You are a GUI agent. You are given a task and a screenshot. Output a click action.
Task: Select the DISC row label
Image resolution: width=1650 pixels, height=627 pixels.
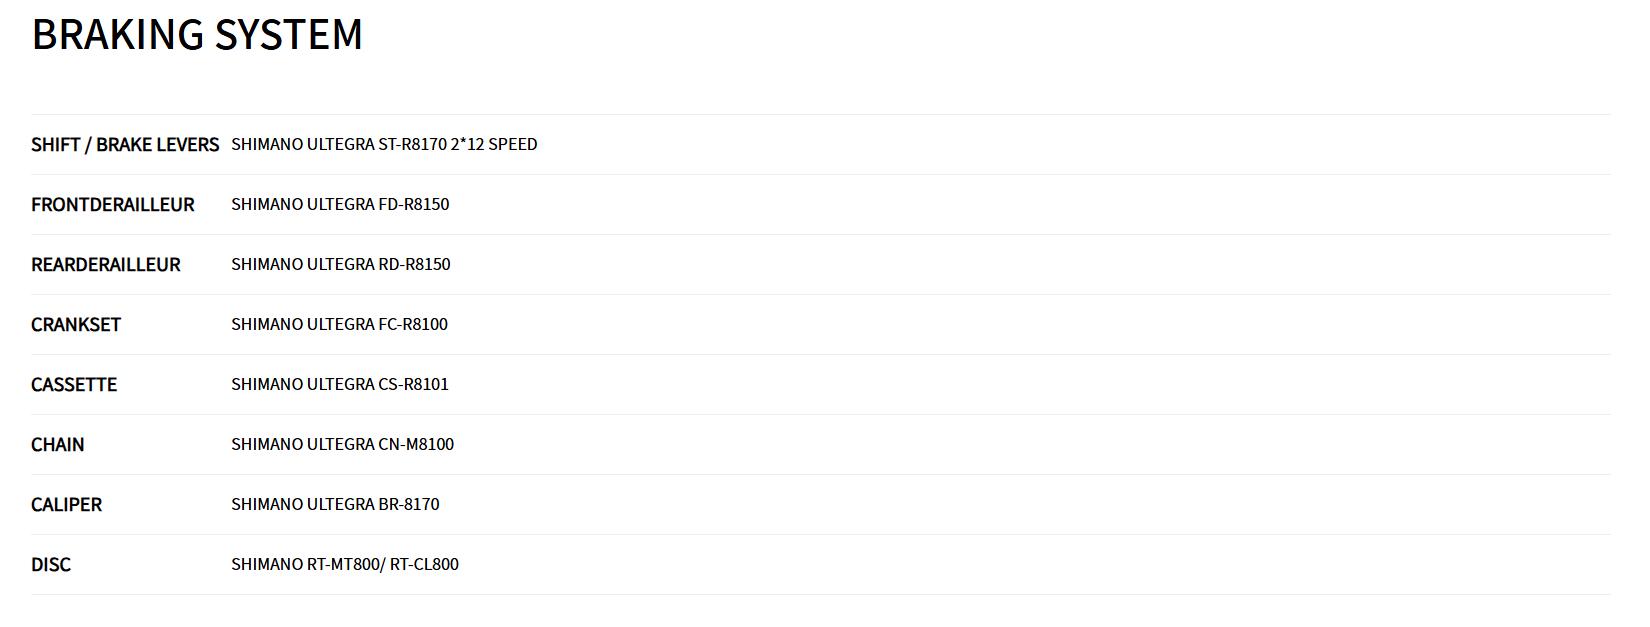[51, 565]
